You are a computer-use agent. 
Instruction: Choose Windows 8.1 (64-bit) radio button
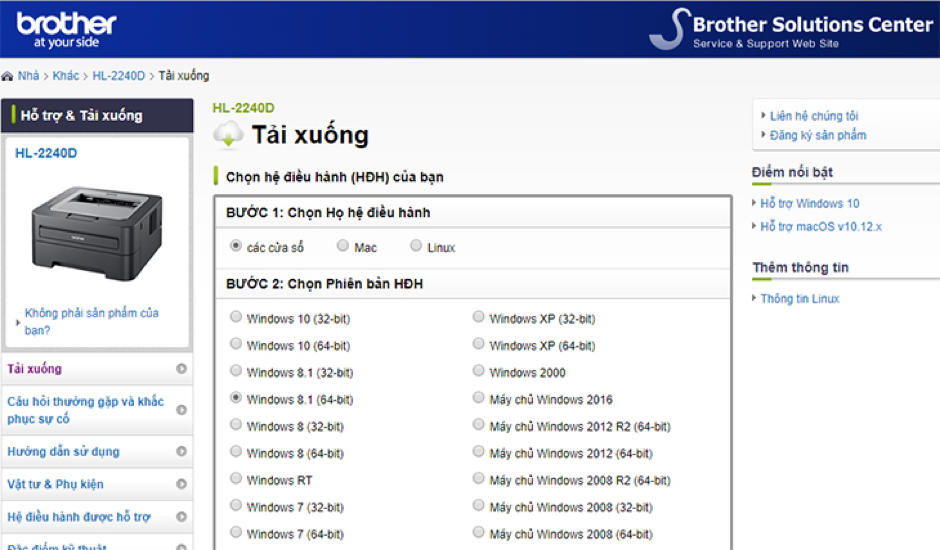(236, 398)
